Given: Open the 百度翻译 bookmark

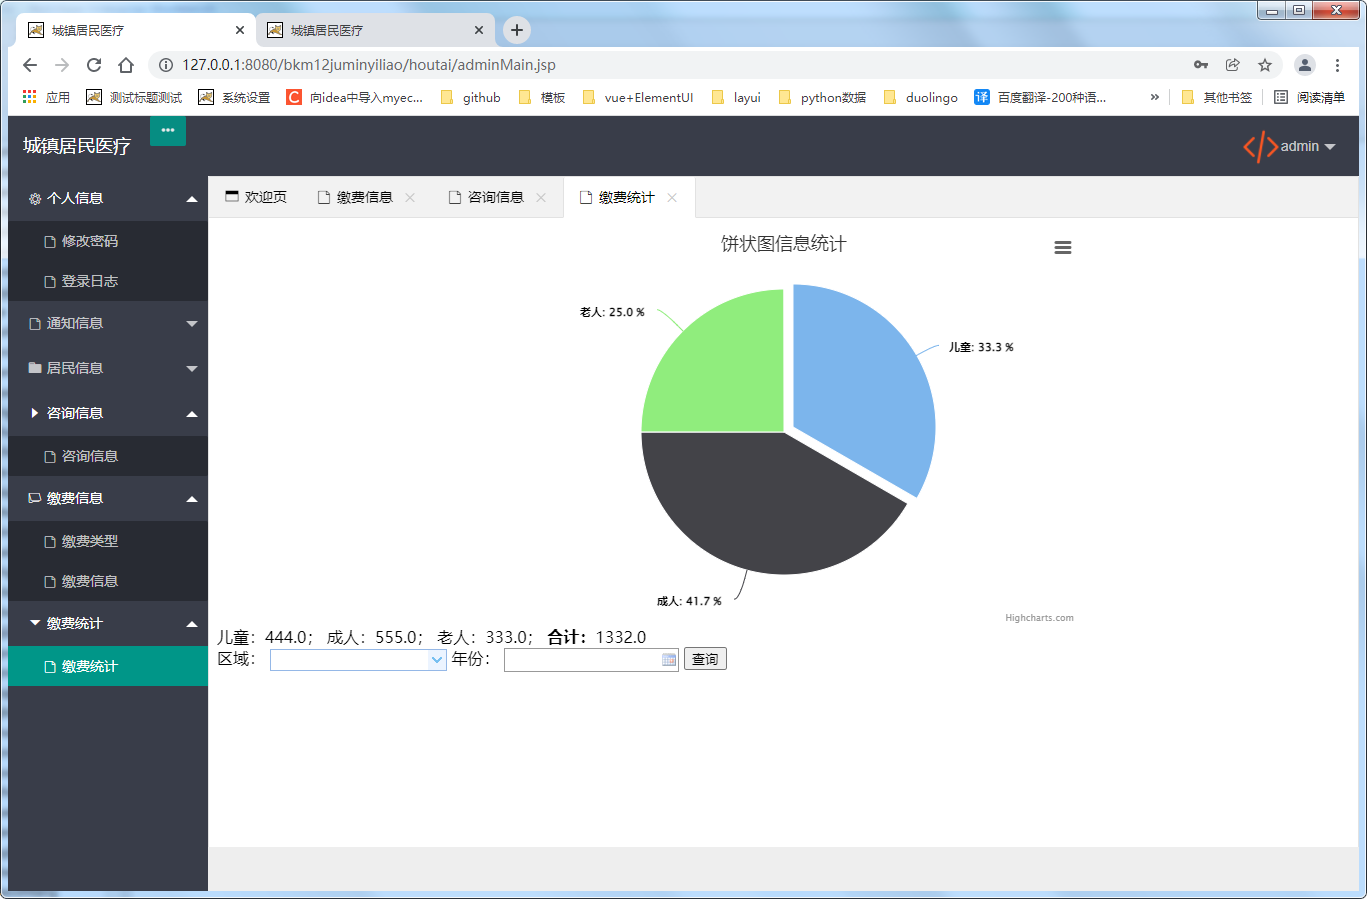Looking at the screenshot, I should 1040,97.
